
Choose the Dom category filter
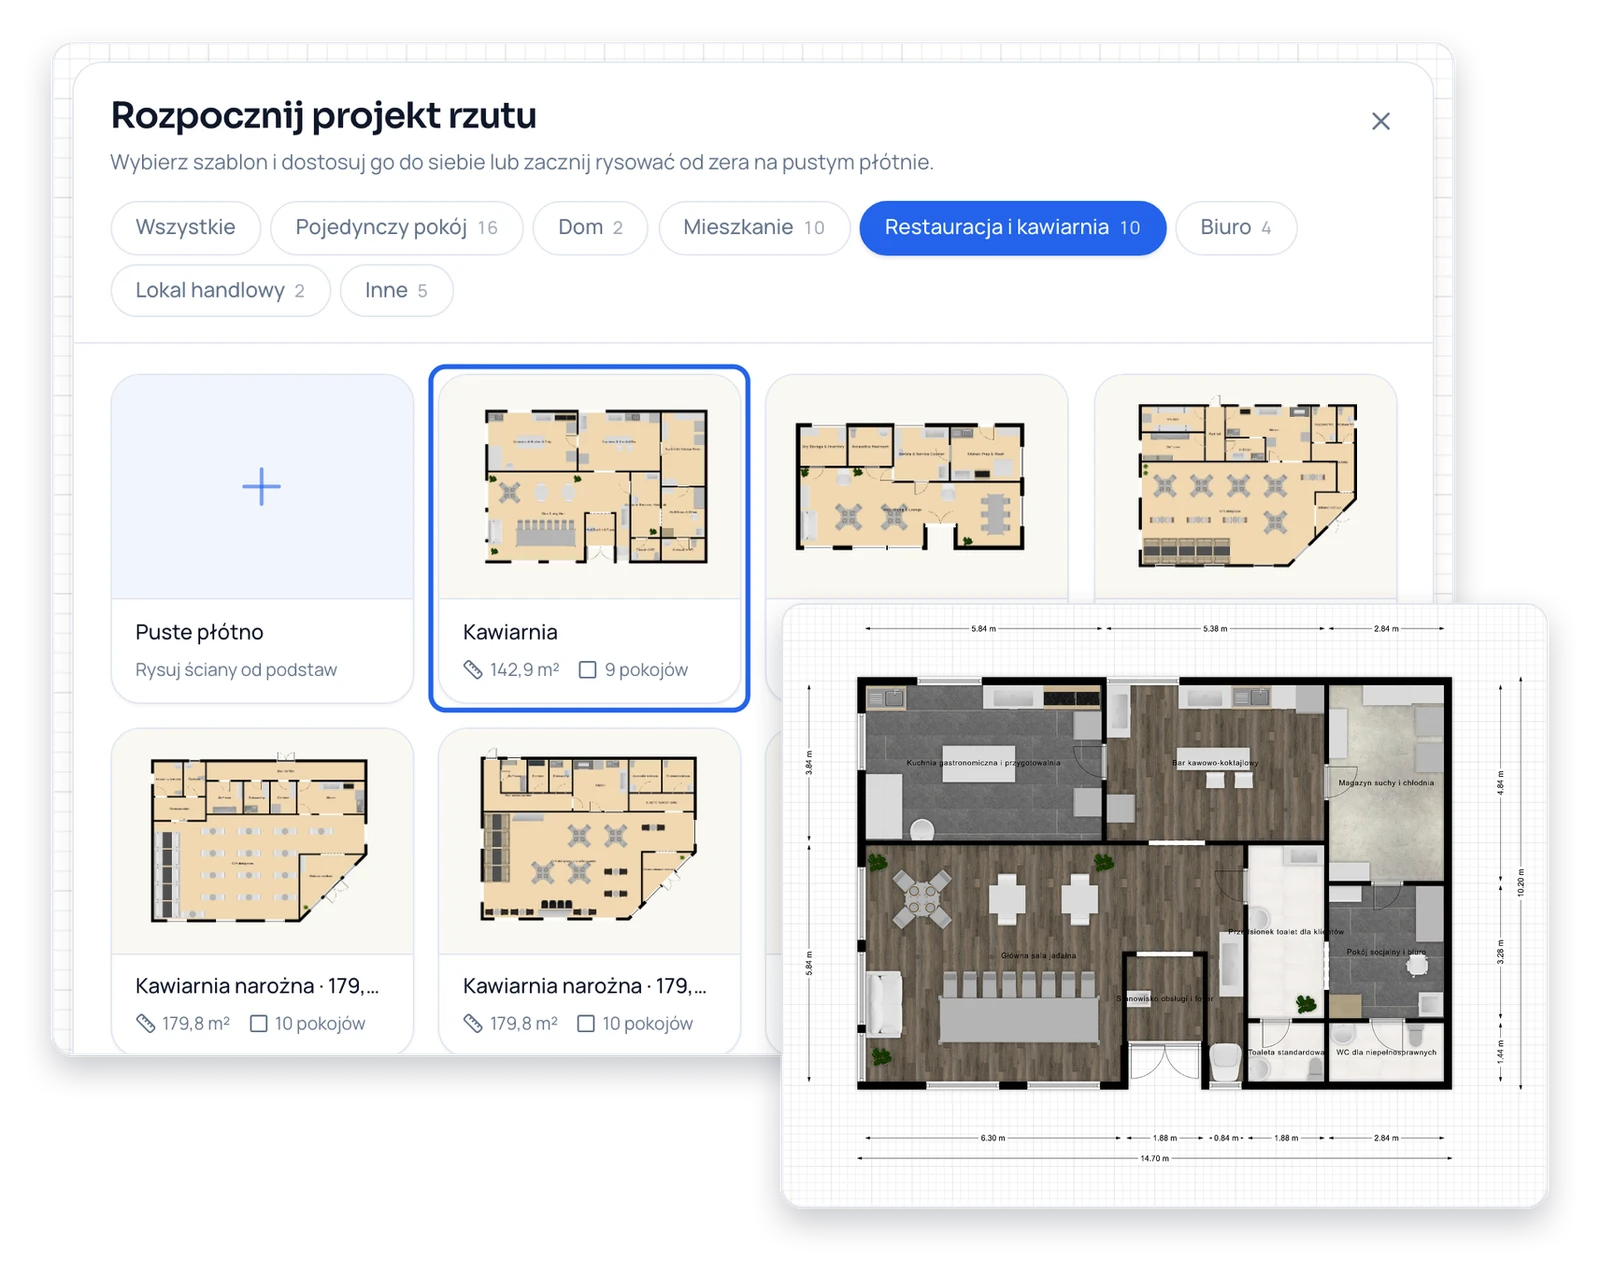pyautogui.click(x=590, y=228)
